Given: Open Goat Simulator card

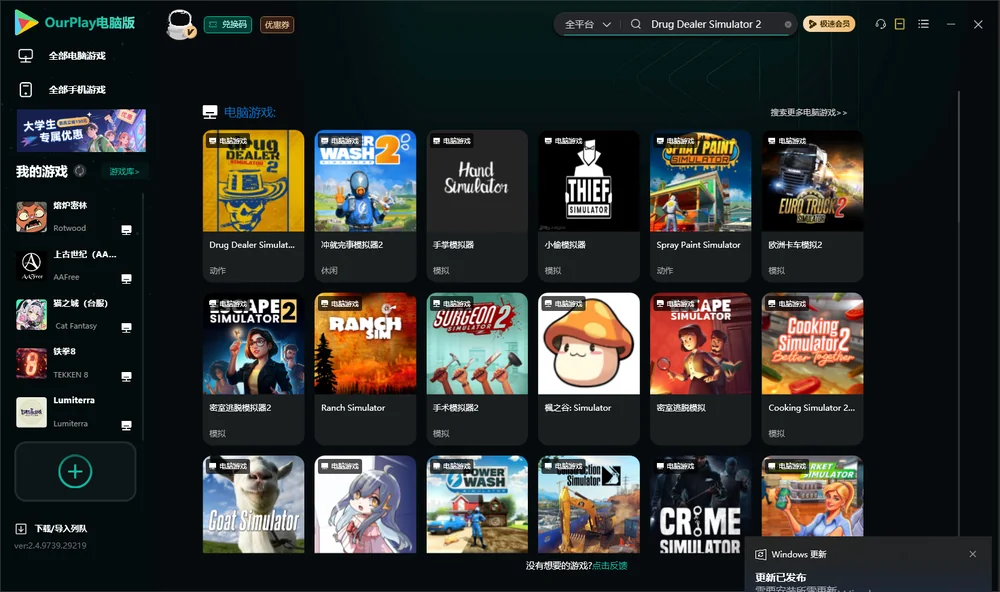Looking at the screenshot, I should (x=253, y=504).
